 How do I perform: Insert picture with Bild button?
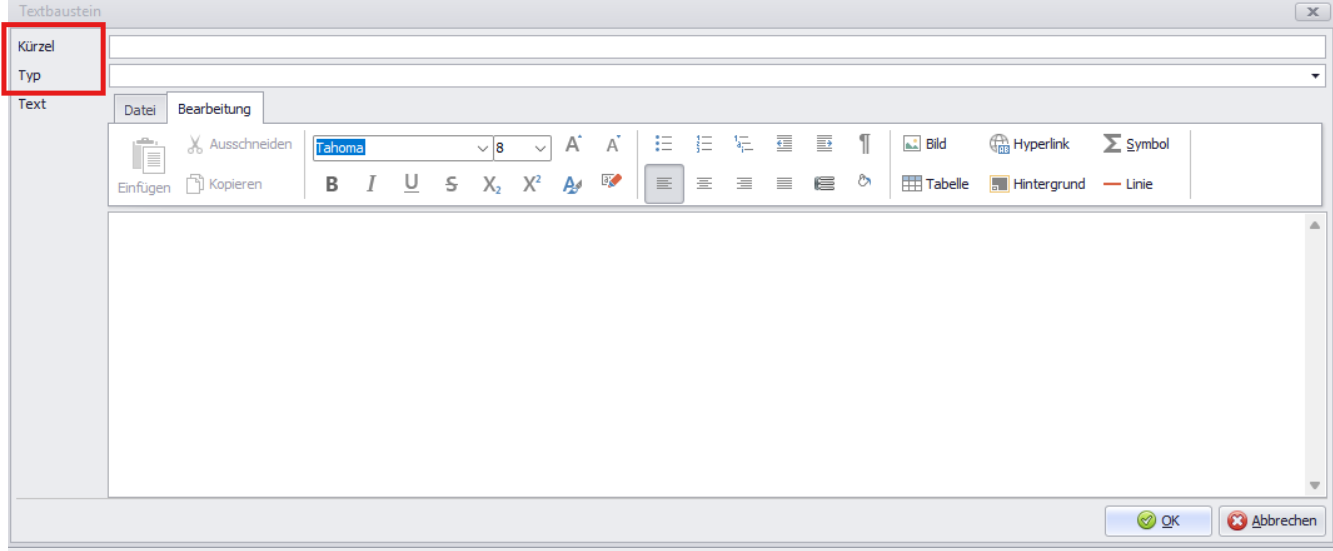coord(925,144)
